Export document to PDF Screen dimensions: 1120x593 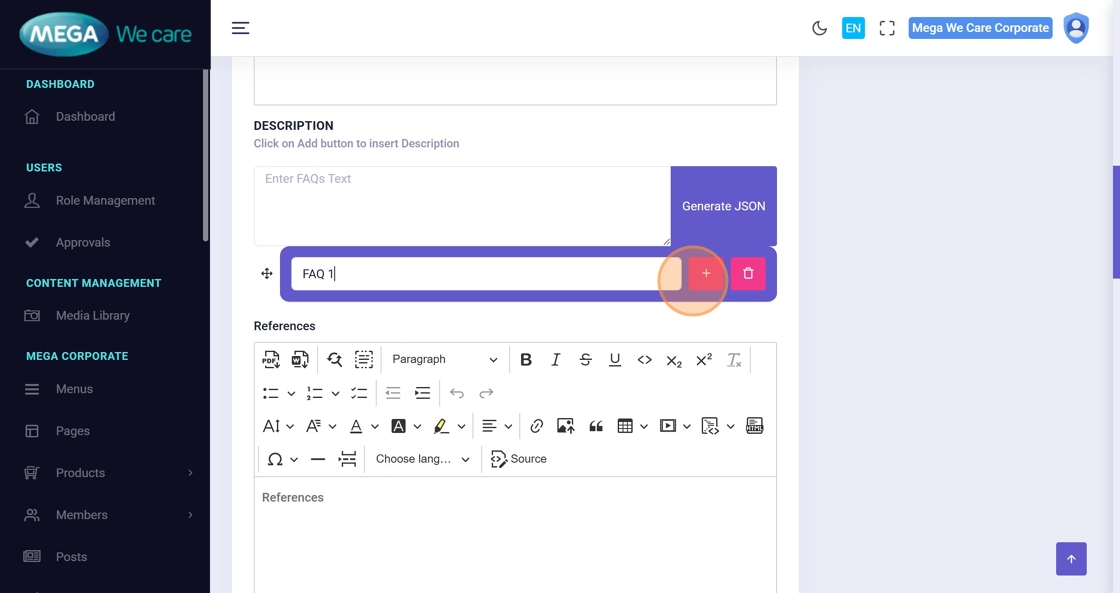pos(271,360)
